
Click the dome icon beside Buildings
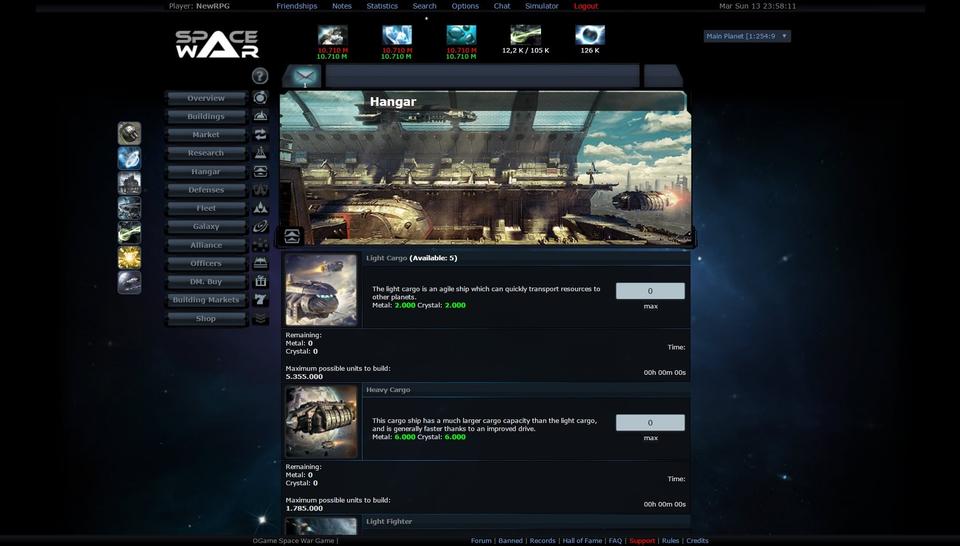pyautogui.click(x=260, y=116)
